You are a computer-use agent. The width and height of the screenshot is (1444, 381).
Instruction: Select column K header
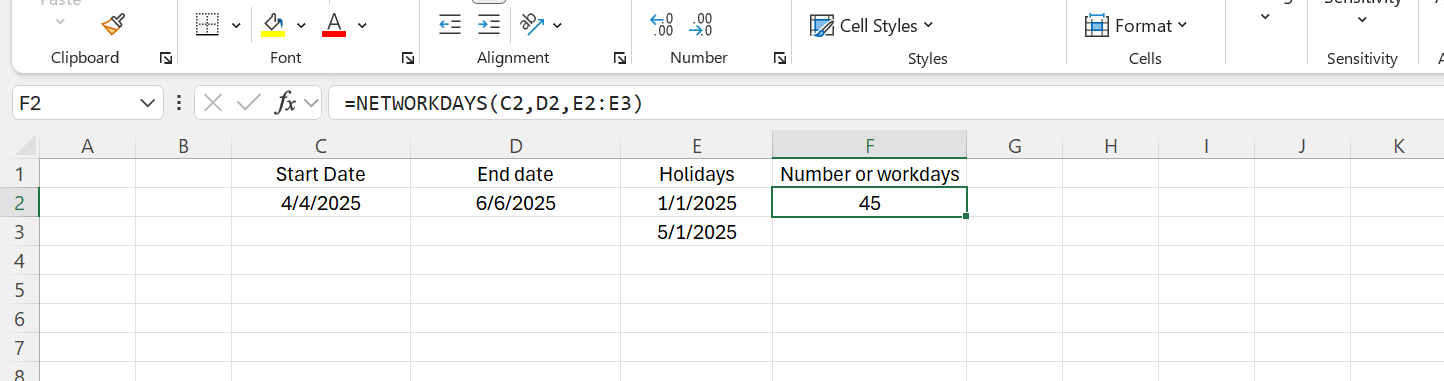[1397, 146]
